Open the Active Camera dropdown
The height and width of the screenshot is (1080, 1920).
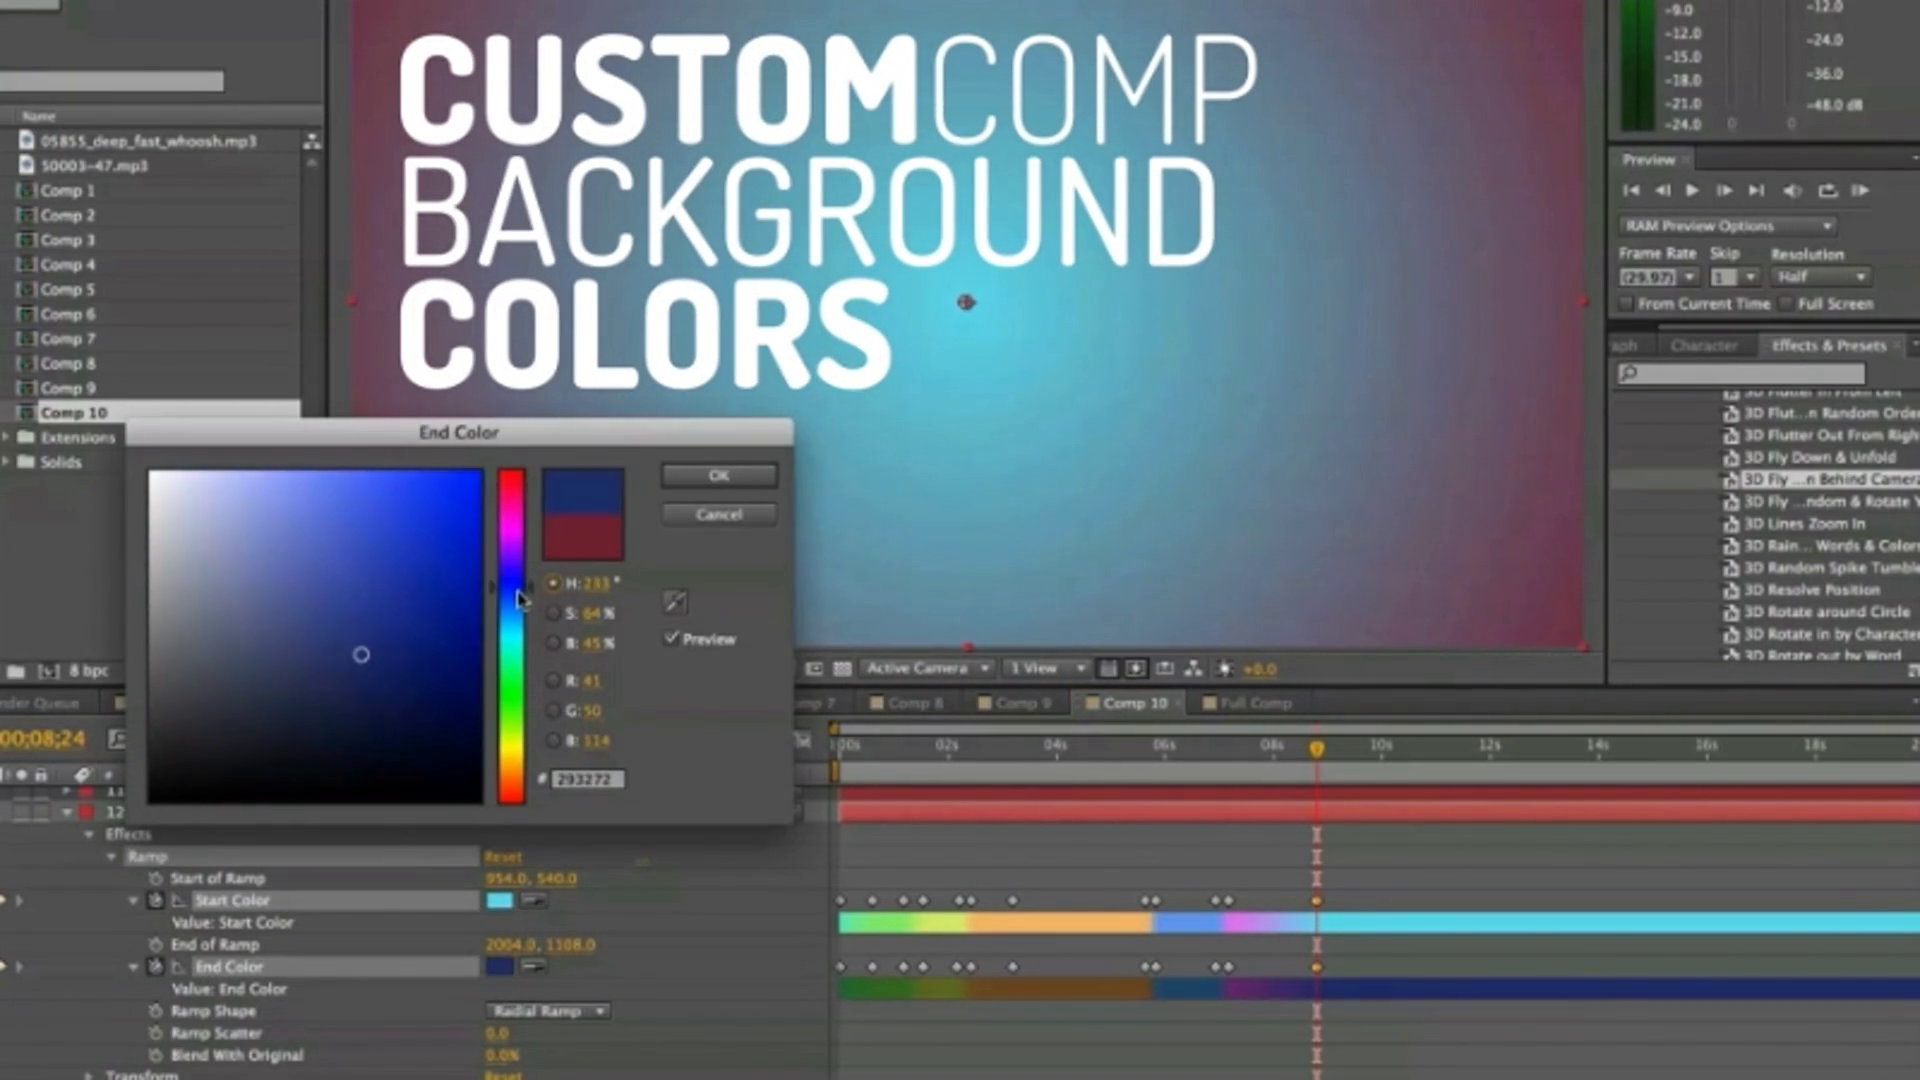pos(926,668)
